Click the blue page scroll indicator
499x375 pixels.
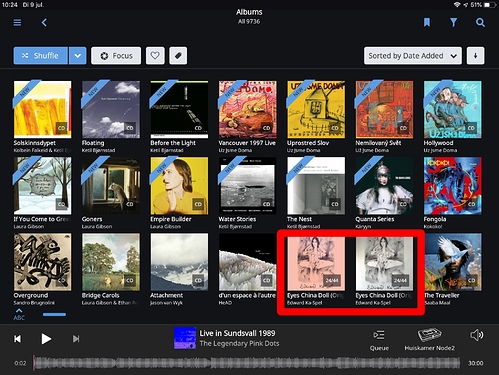click(x=54, y=314)
